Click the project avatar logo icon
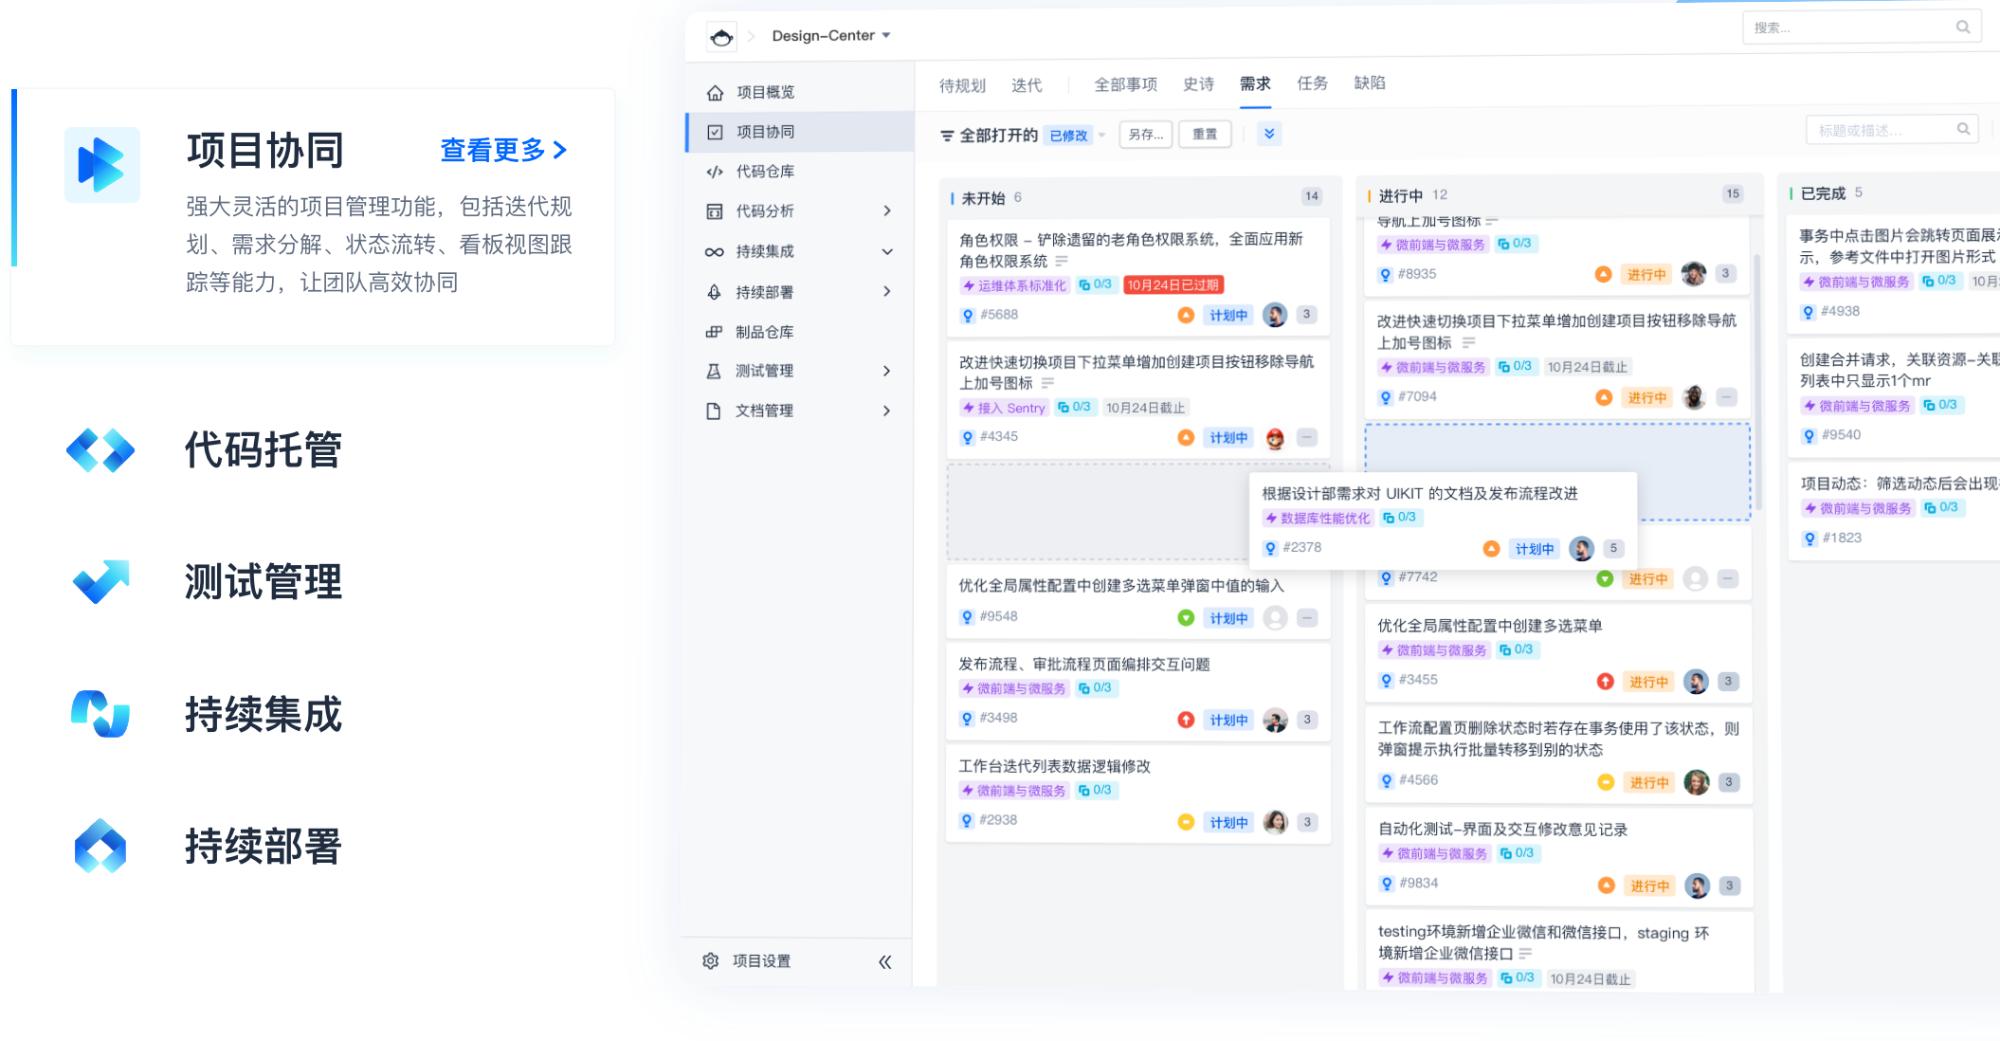The width and height of the screenshot is (2000, 1041). tap(721, 37)
